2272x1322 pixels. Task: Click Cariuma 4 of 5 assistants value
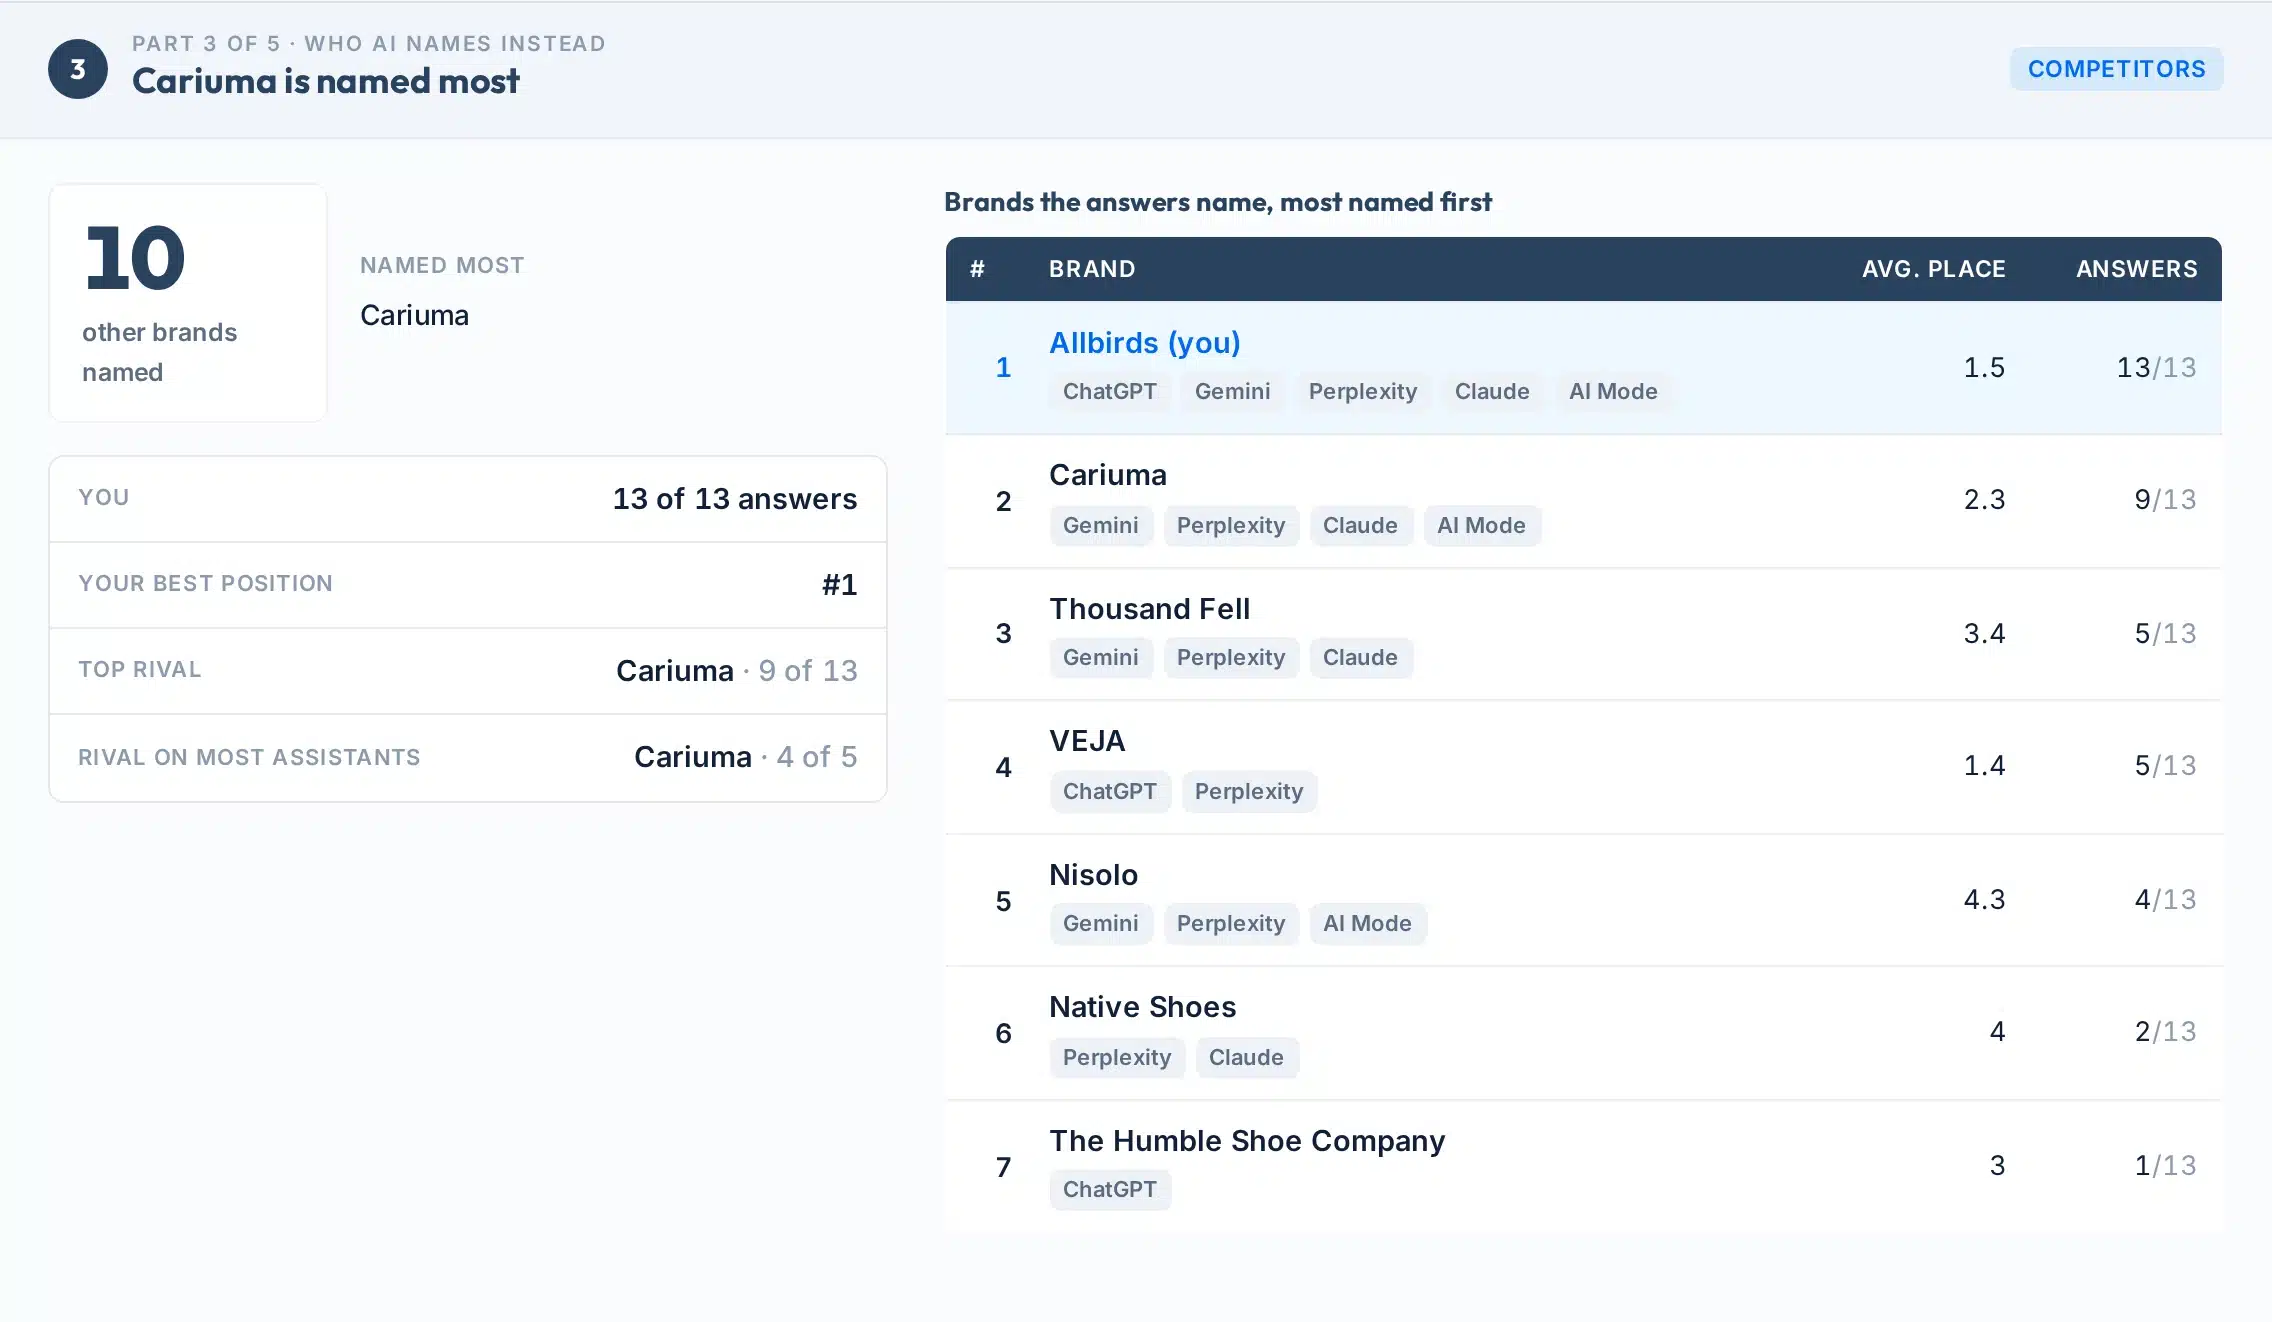pyautogui.click(x=746, y=757)
